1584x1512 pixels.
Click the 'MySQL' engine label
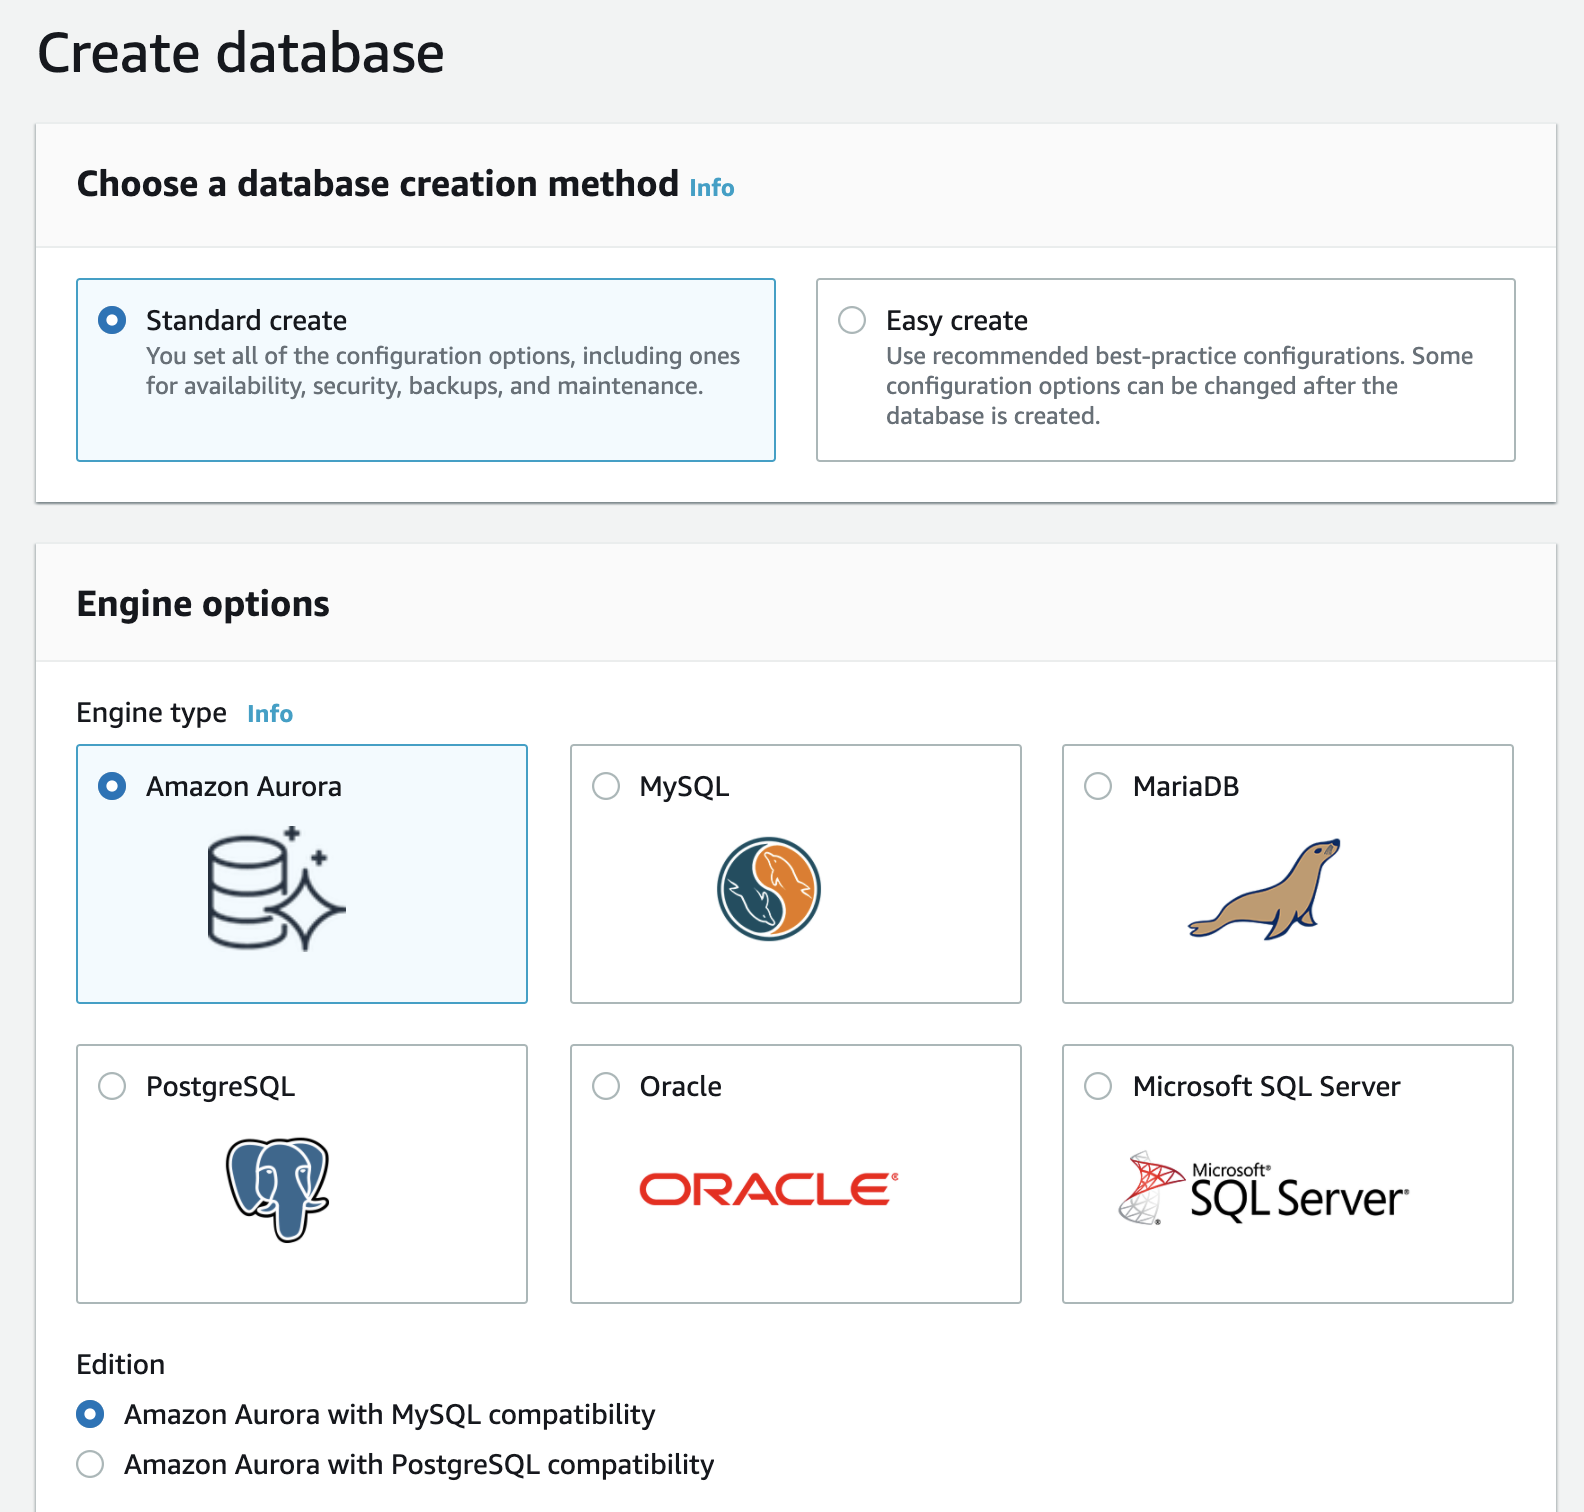click(685, 787)
